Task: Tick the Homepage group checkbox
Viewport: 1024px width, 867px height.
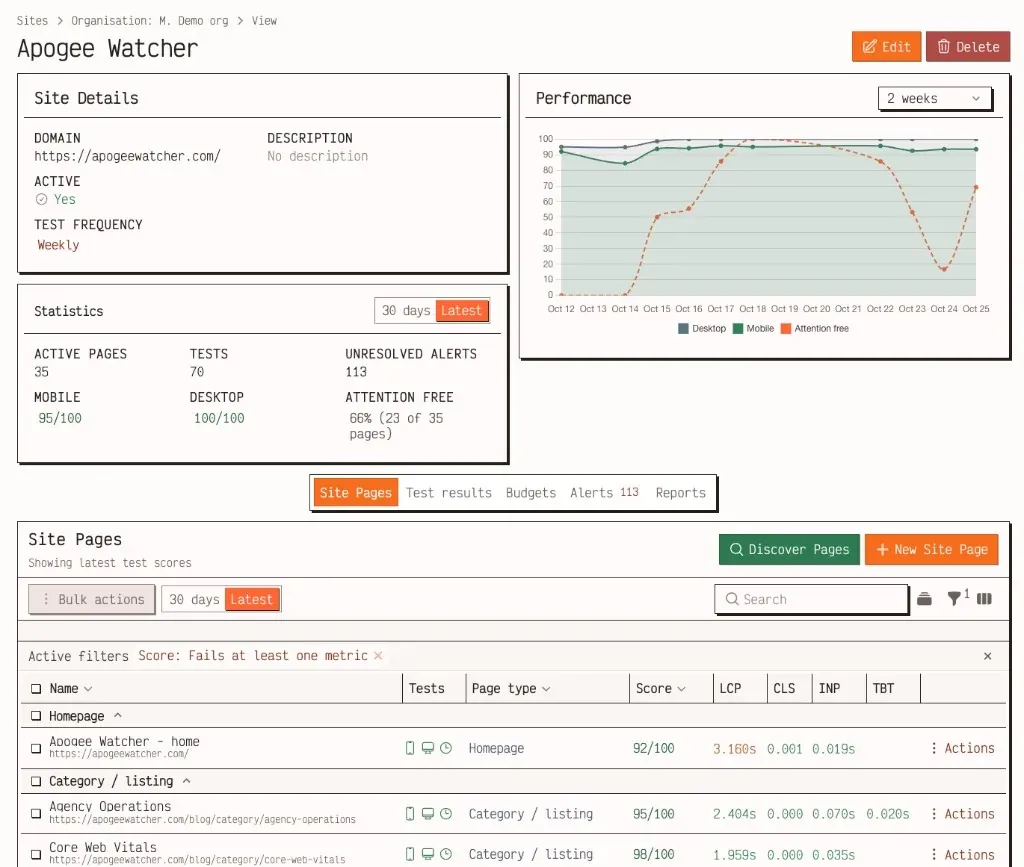Action: coord(36,716)
